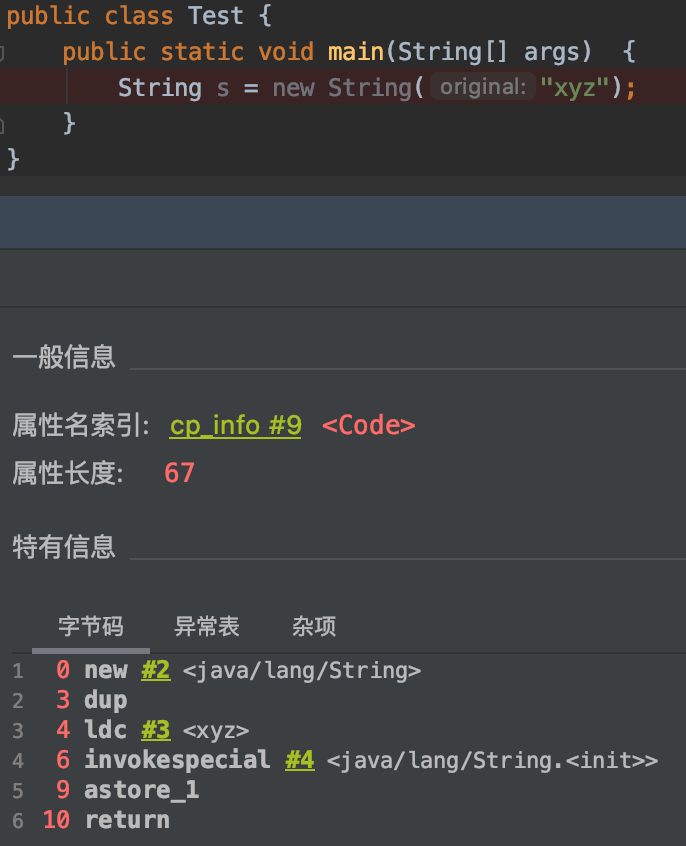Click the highlighted String declaration line
686x846 pixels.
pos(300,87)
